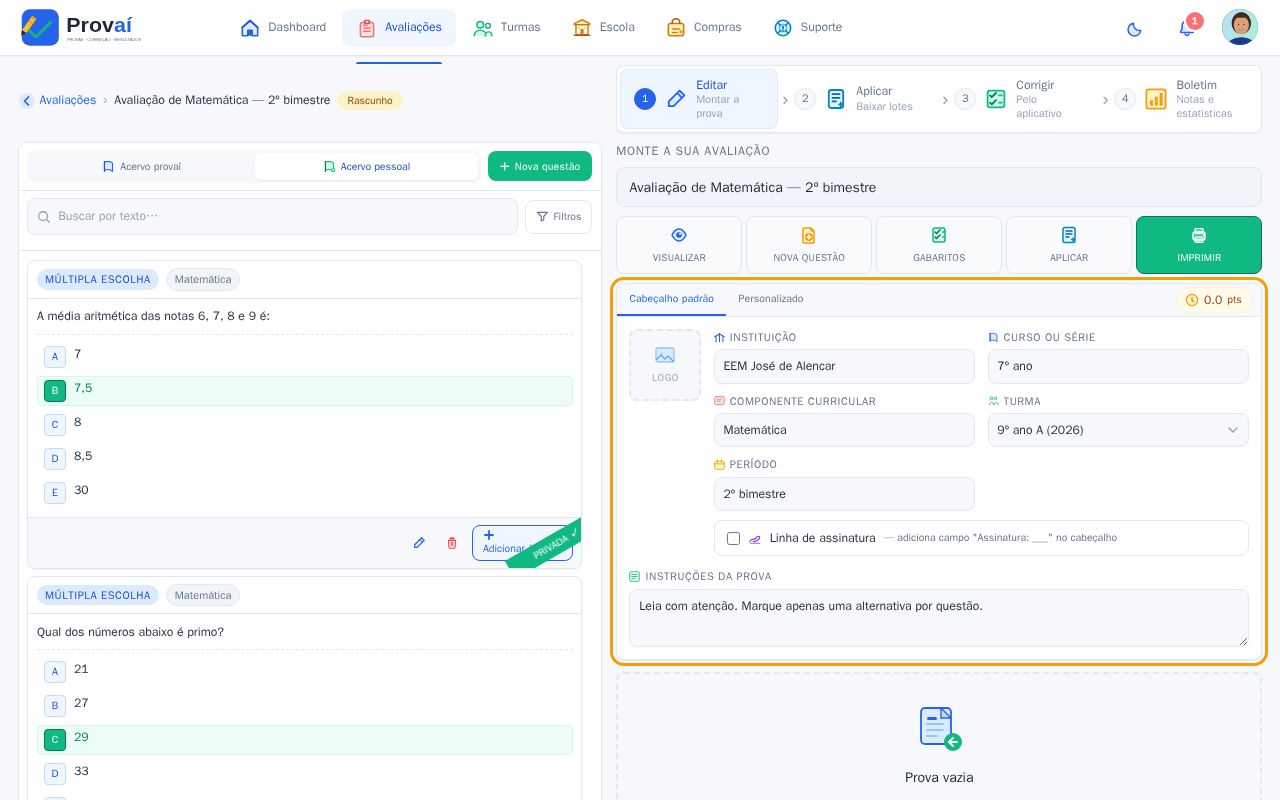The height and width of the screenshot is (800, 1280).
Task: Click the Imprimir printer button
Action: 1199,245
